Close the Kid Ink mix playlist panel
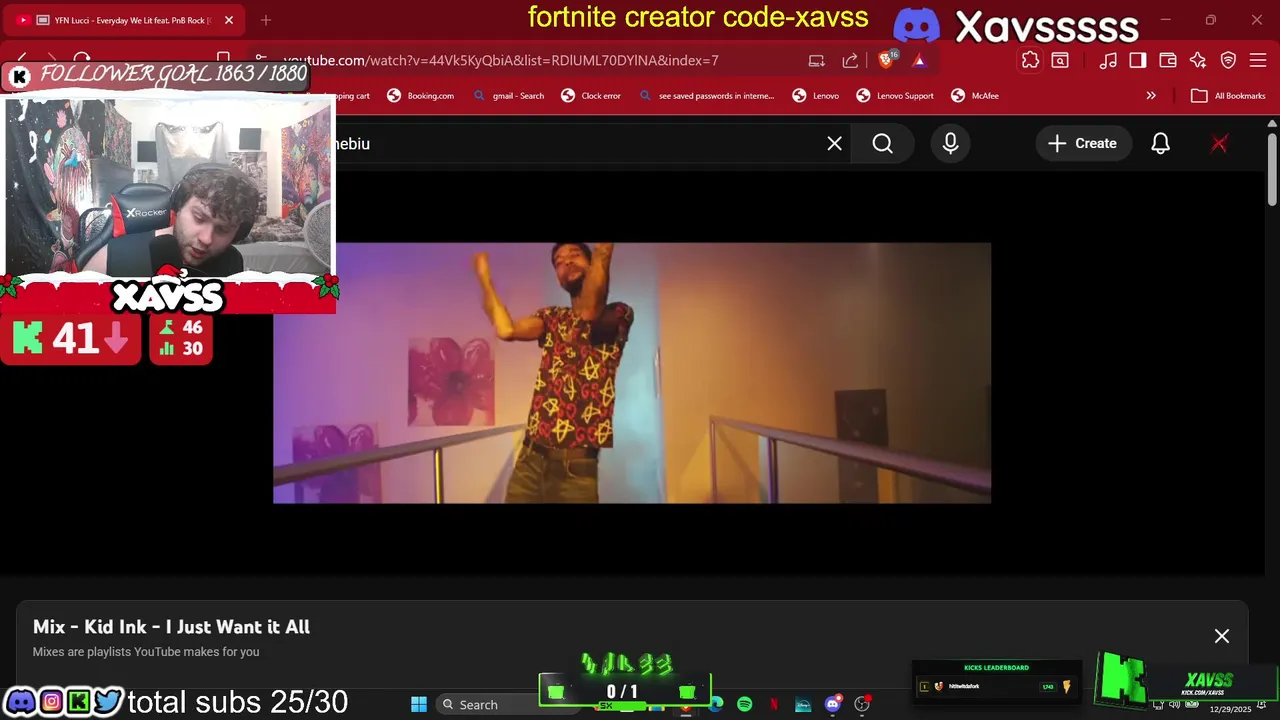The width and height of the screenshot is (1280, 720). click(1222, 636)
